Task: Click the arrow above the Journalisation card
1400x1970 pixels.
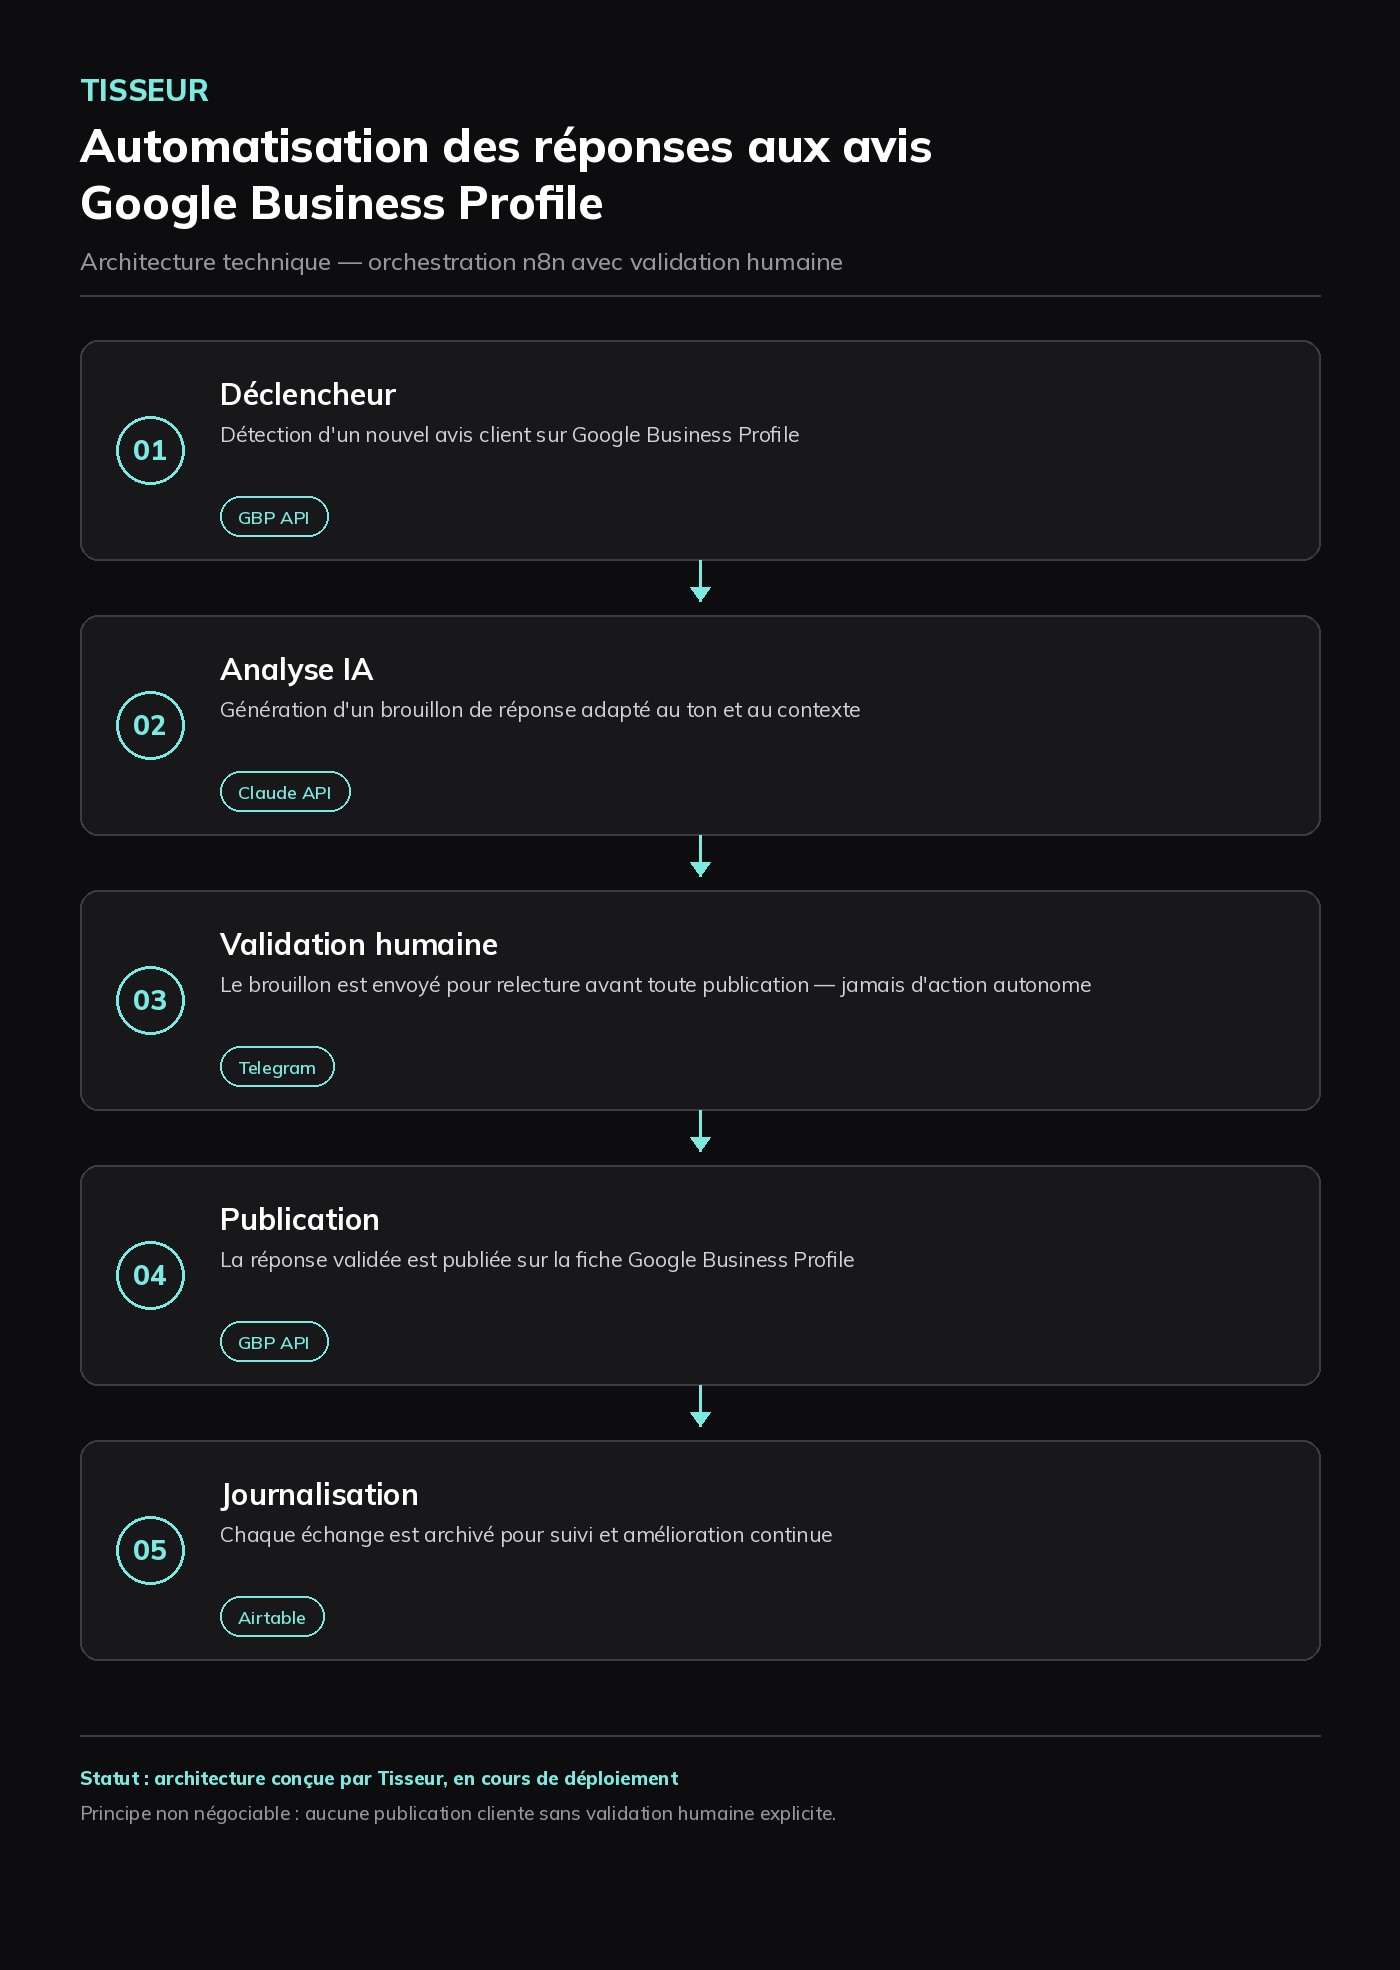Action: pos(700,1406)
